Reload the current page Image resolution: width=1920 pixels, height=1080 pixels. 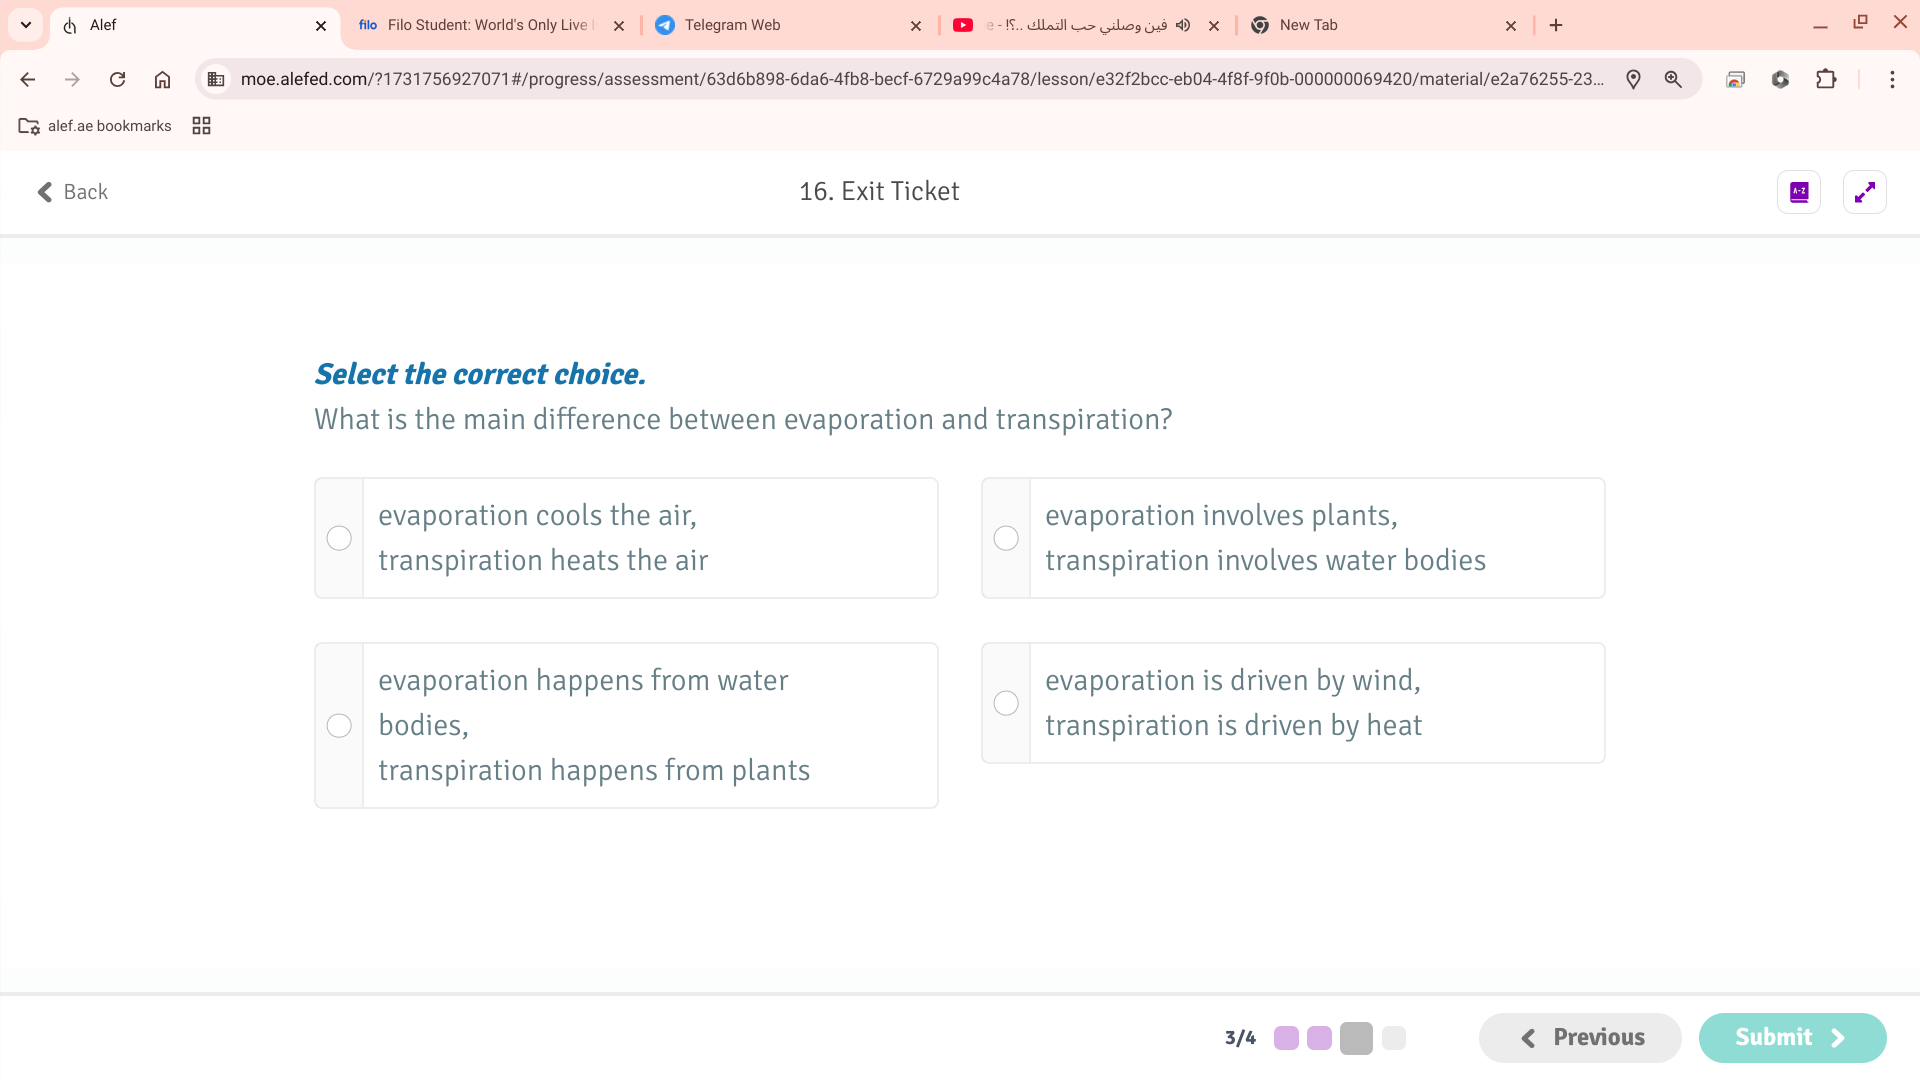tap(117, 79)
